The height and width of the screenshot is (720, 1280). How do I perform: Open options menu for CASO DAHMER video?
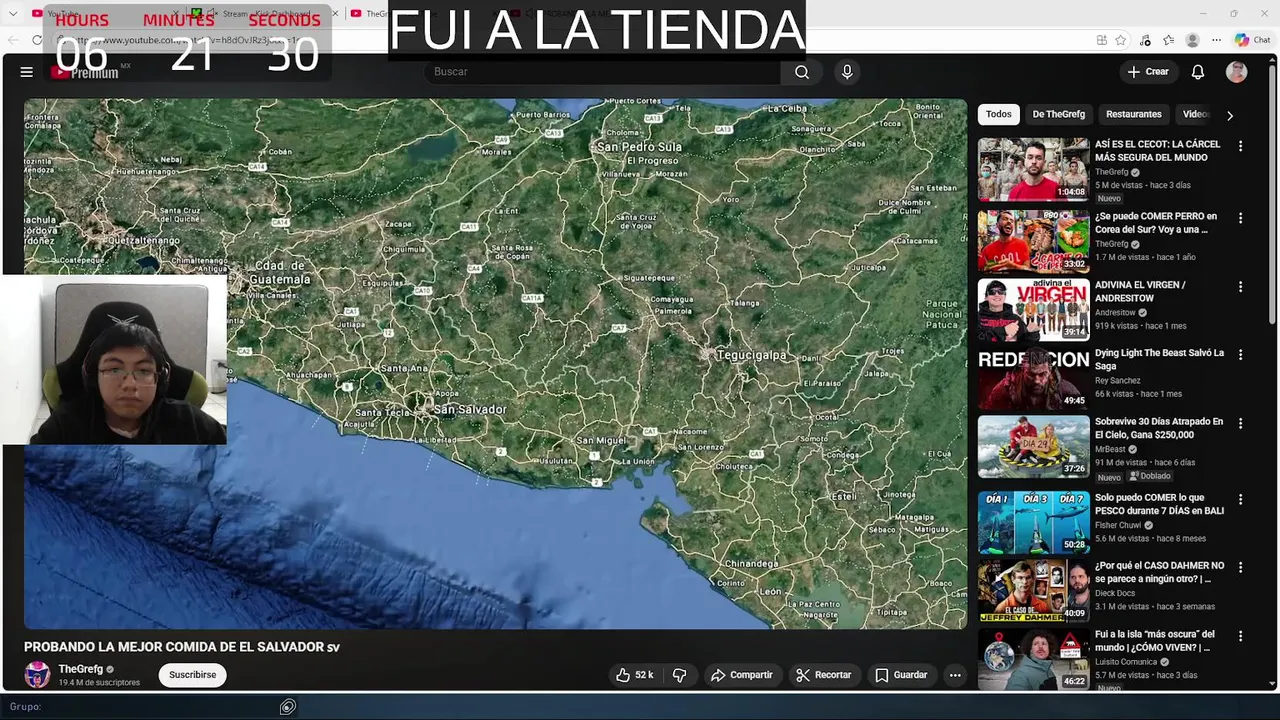[1240, 567]
